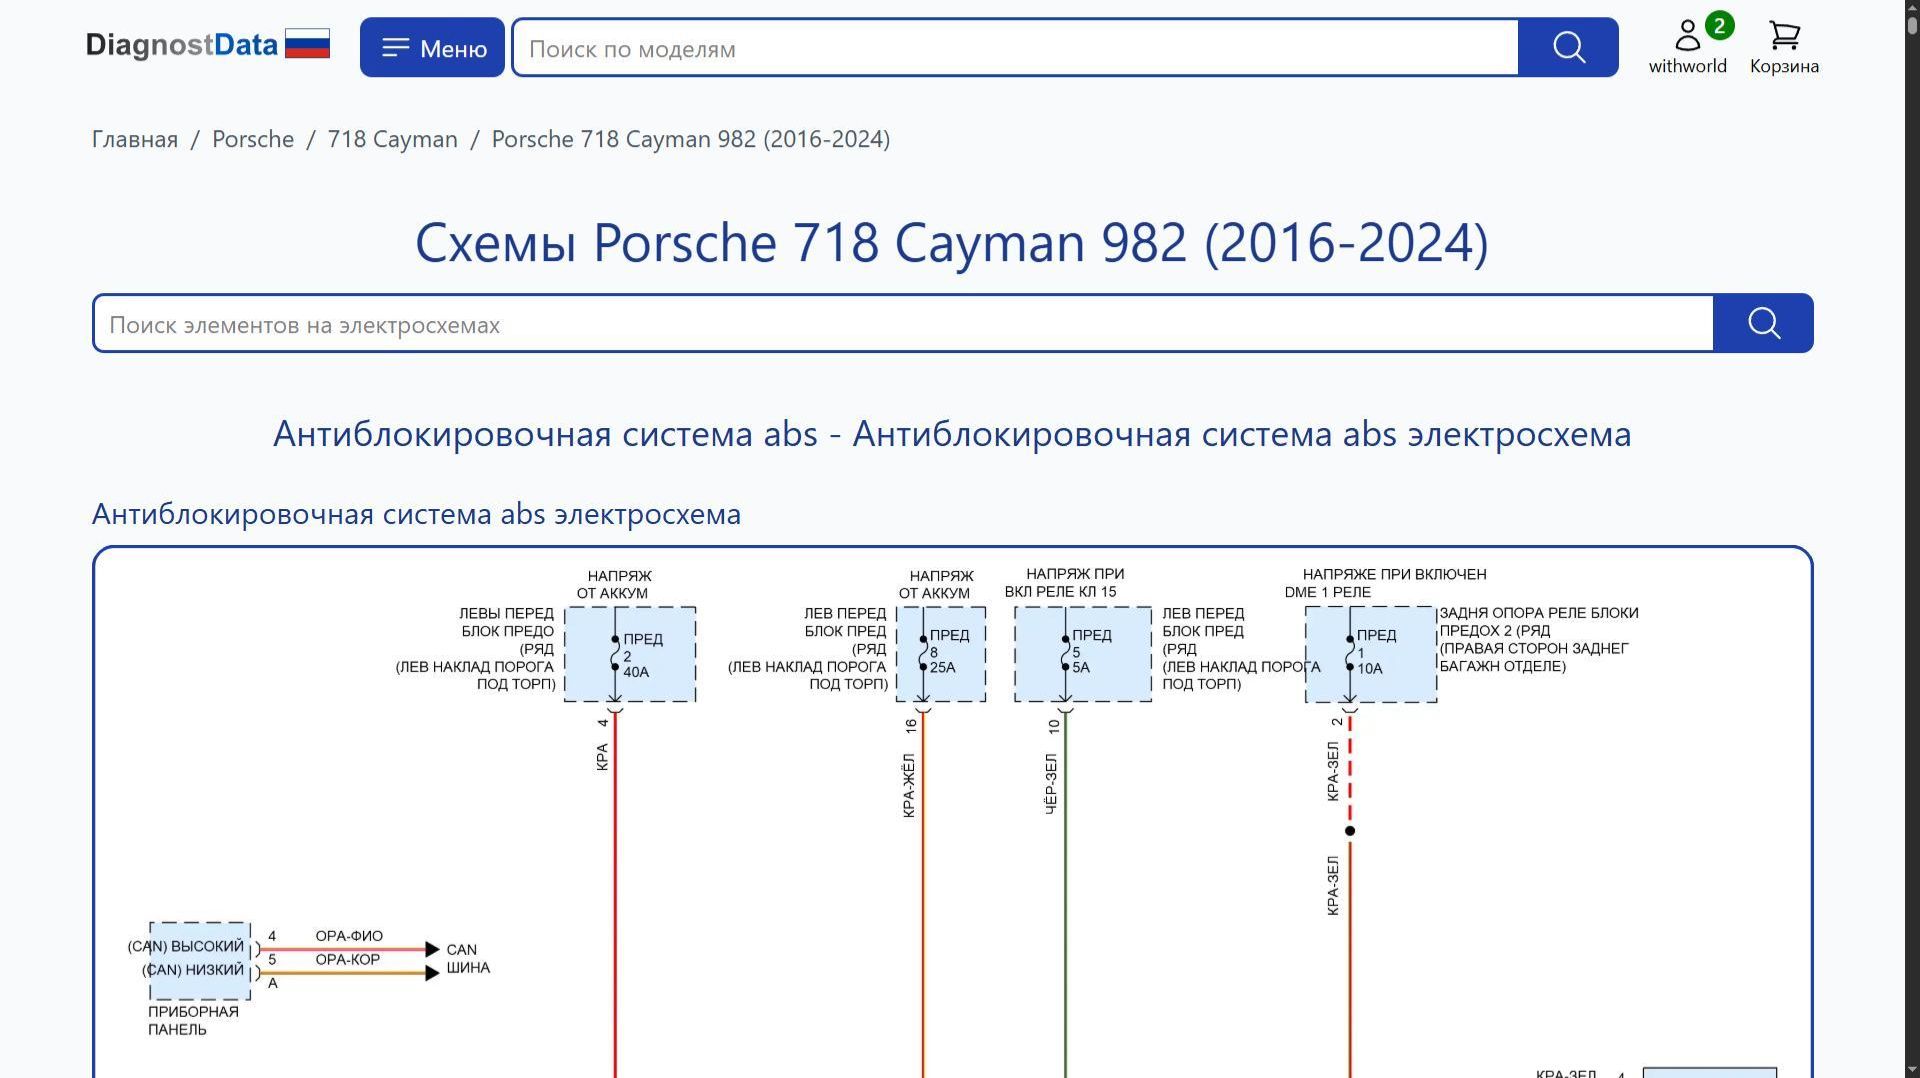Click the ОРА-ФИО wire label

tap(349, 936)
